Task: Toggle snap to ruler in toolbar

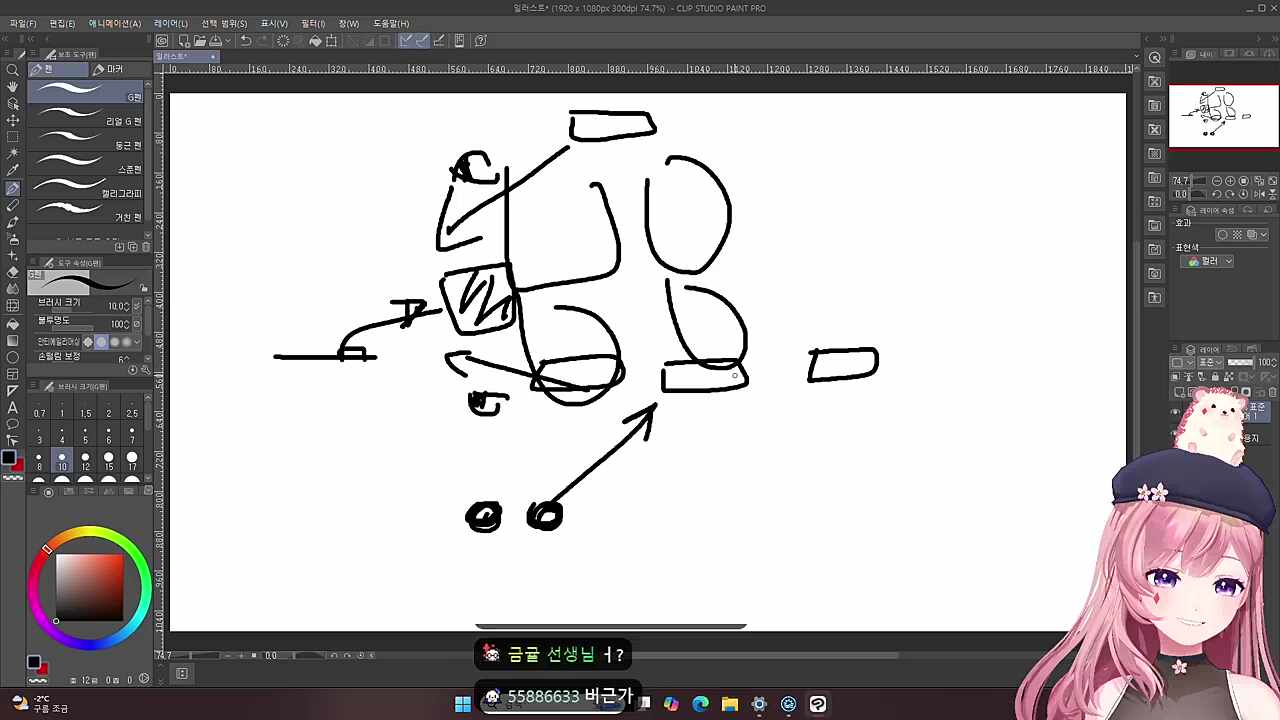Action: 406,41
